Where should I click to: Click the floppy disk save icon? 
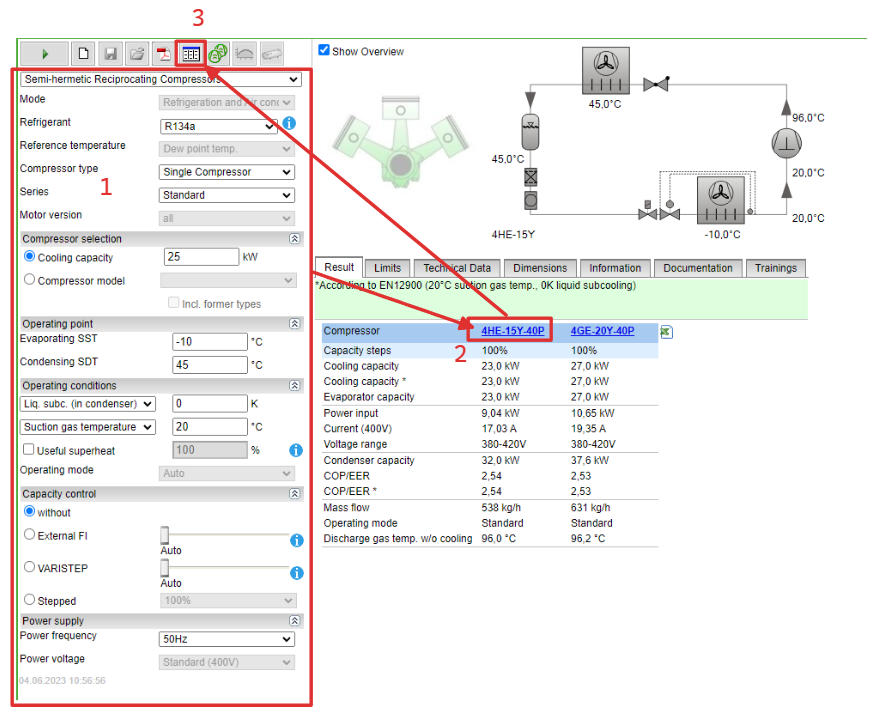[x=110, y=54]
